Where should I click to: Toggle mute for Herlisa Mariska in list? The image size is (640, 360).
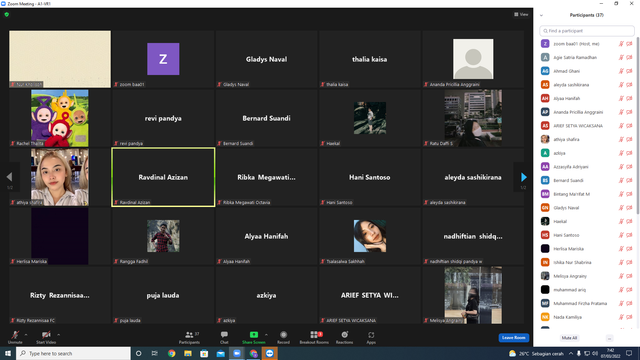pos(621,249)
